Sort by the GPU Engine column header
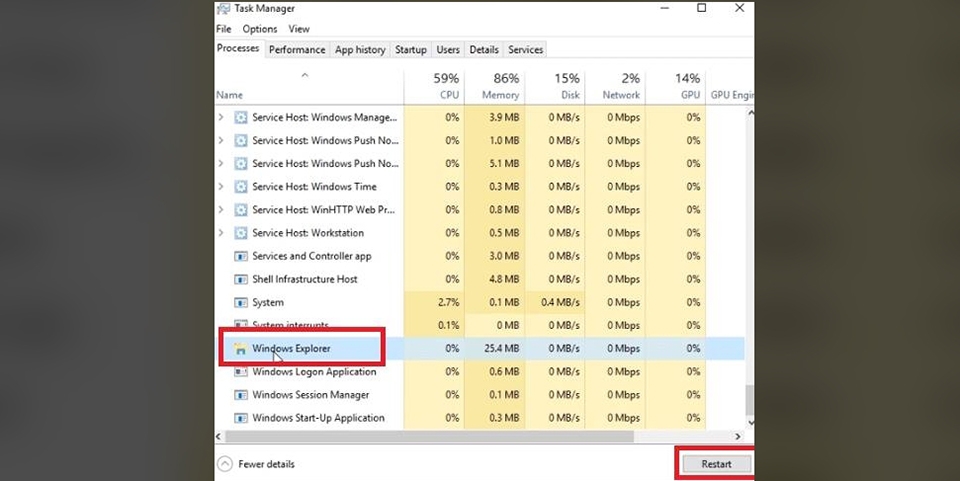Screen dimensions: 960x481 (730, 87)
